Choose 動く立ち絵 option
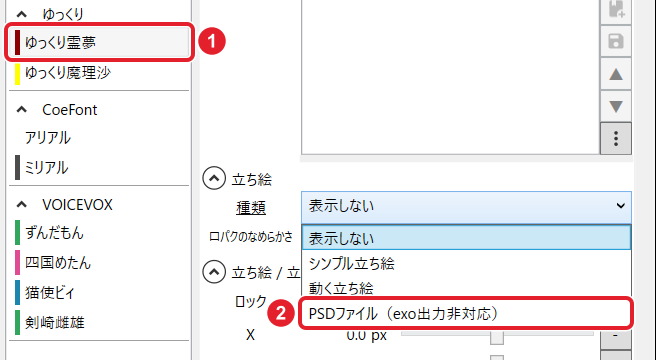The width and height of the screenshot is (656, 360). point(466,288)
